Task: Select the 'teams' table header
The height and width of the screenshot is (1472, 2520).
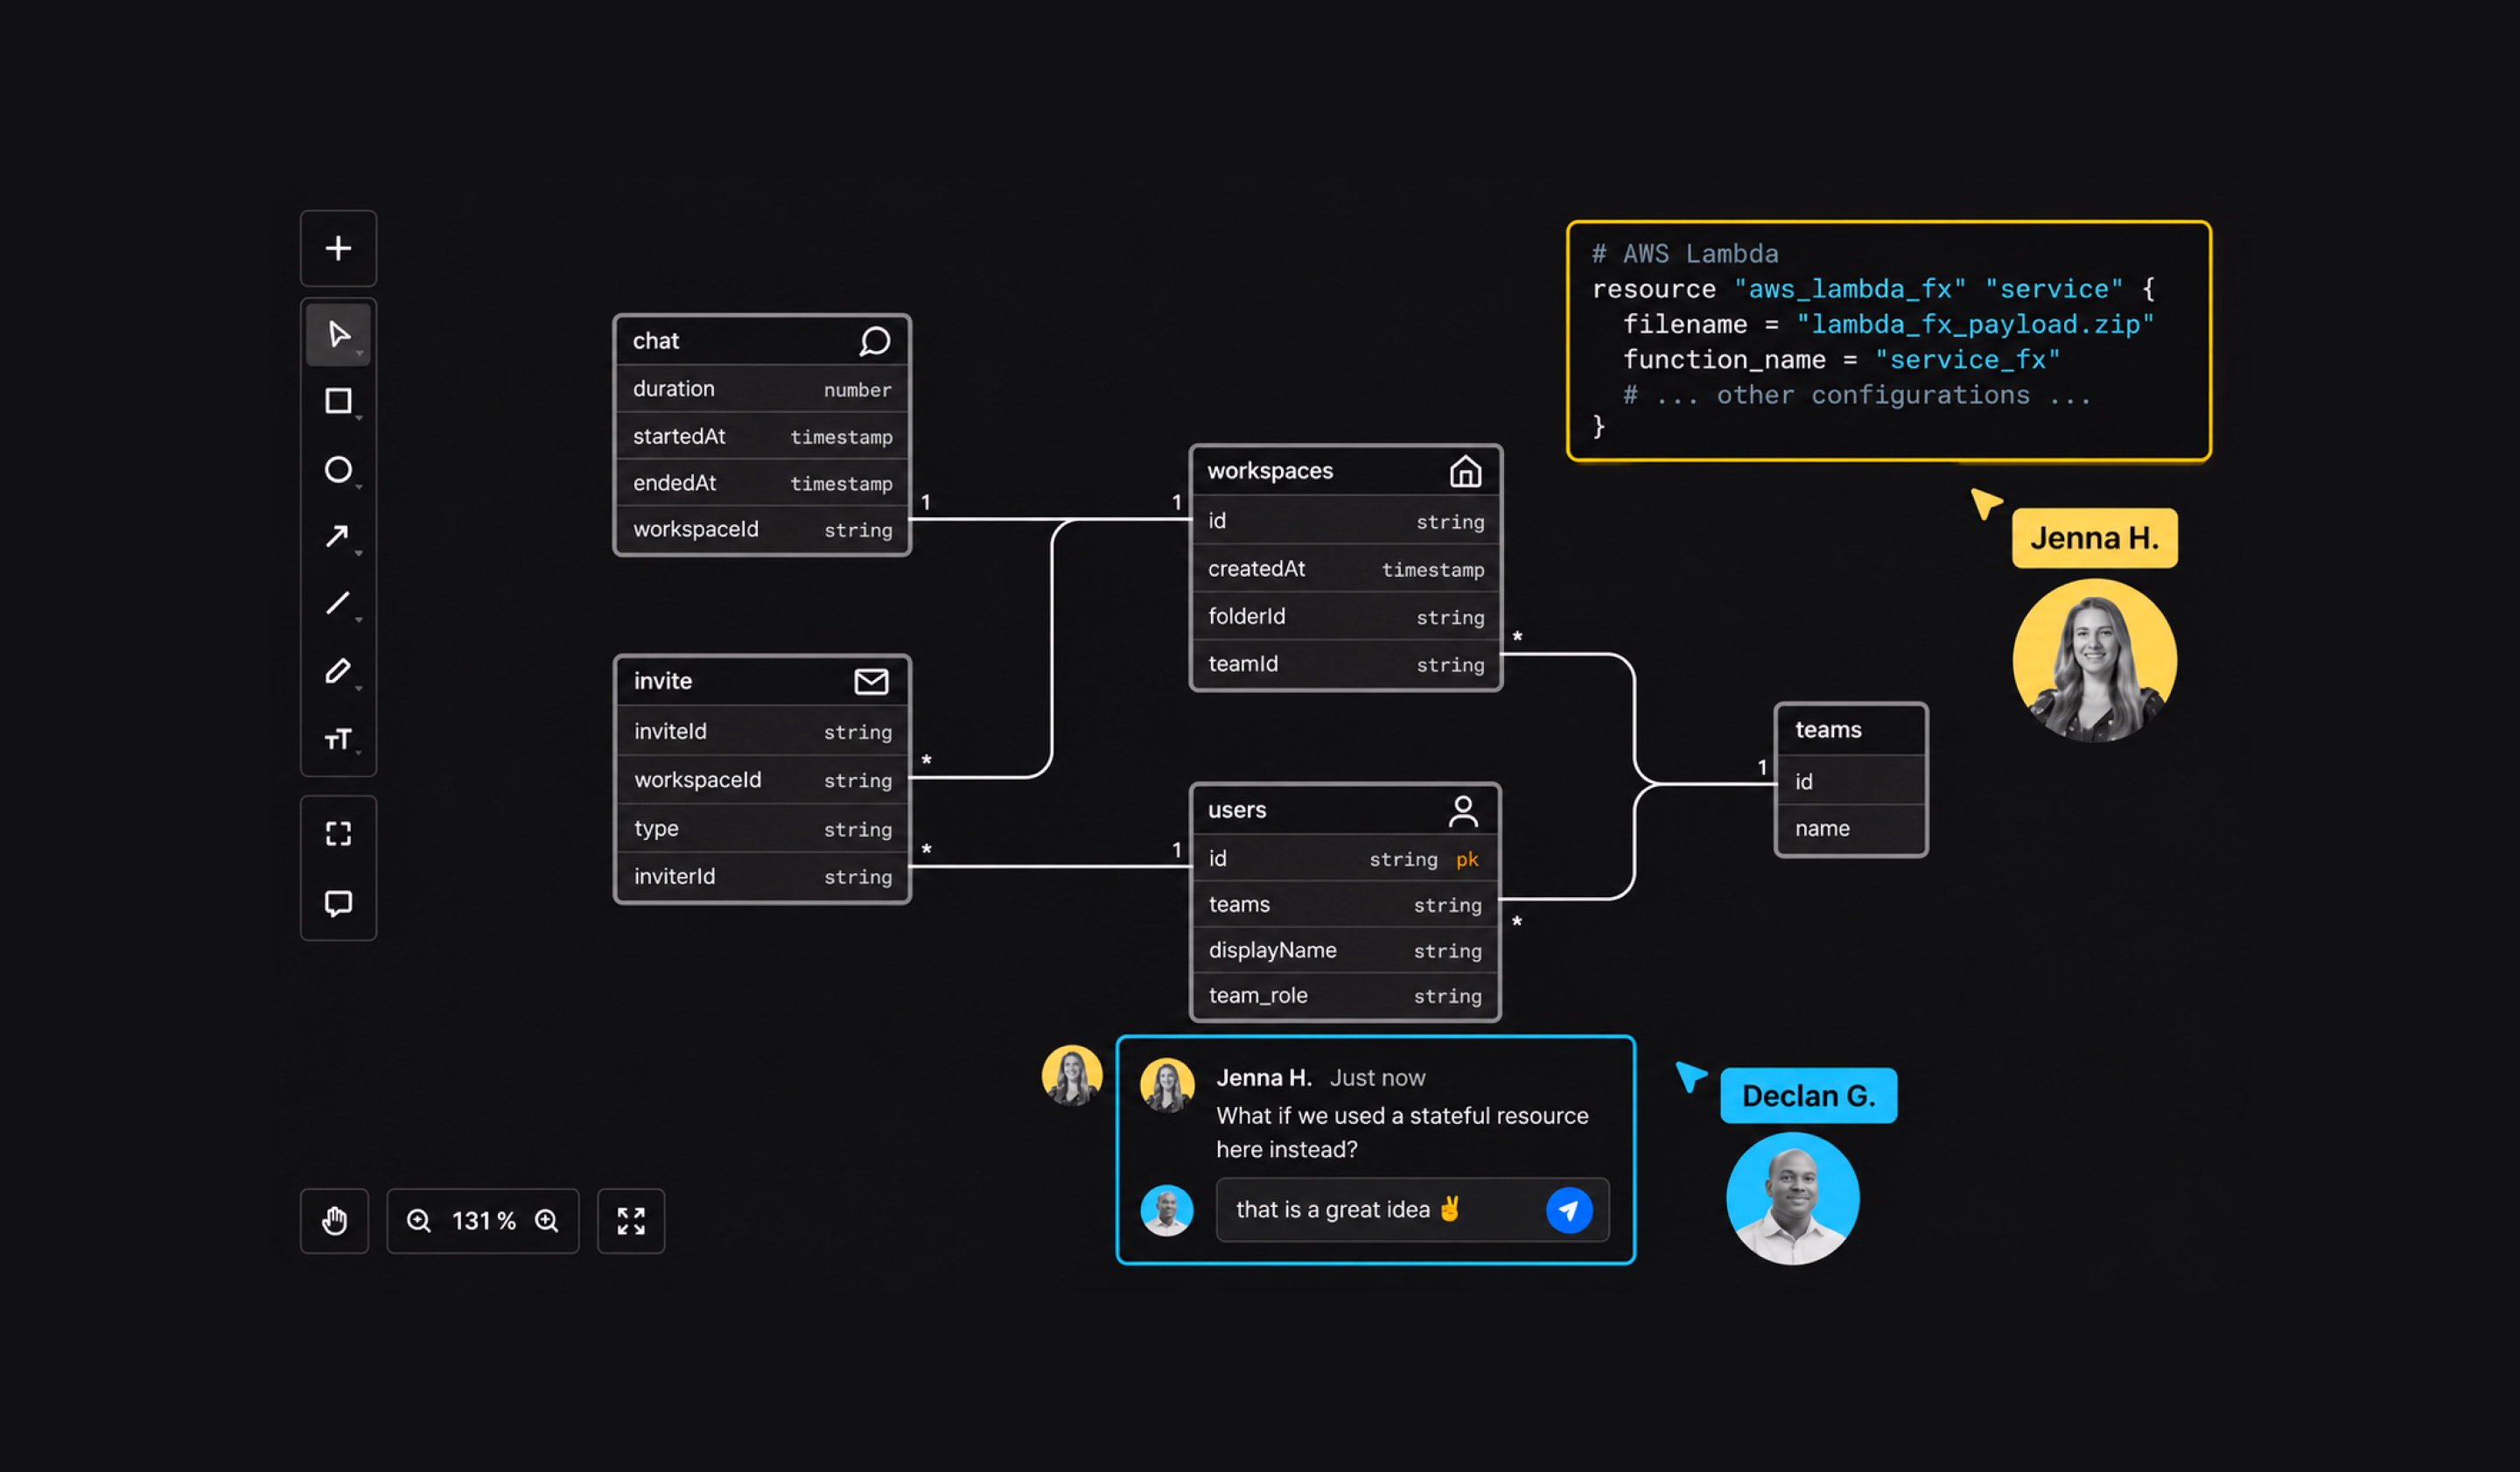Action: point(1851,730)
